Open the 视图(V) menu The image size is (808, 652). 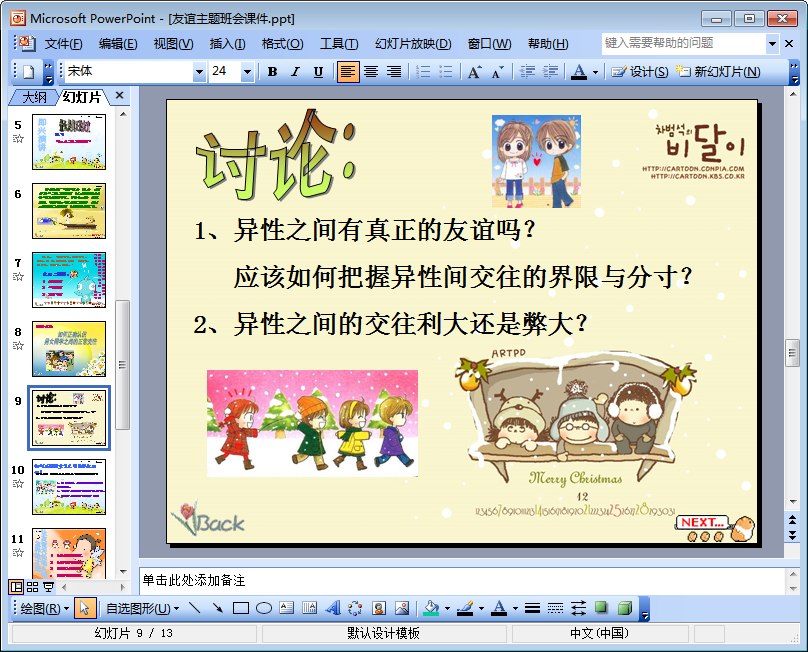(174, 44)
